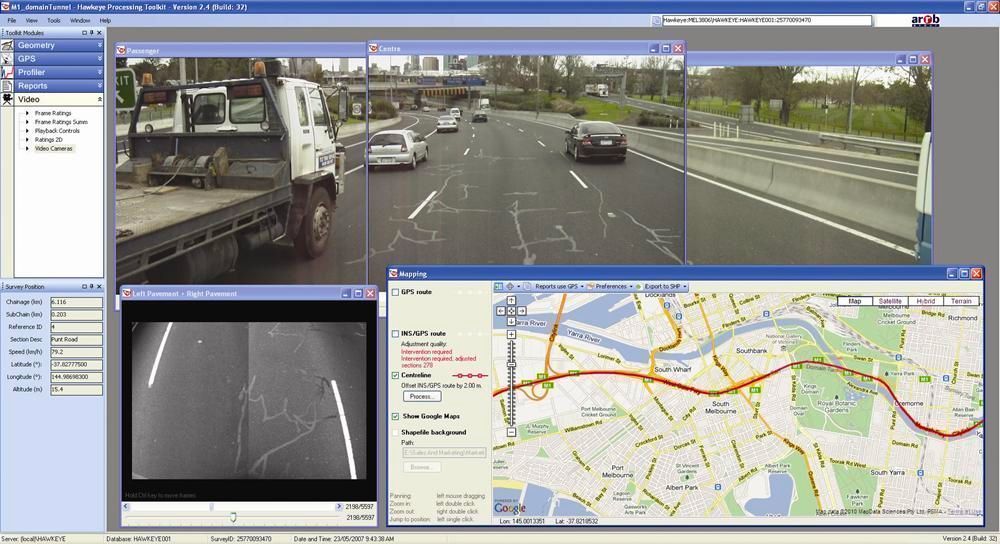This screenshot has width=1000, height=544.
Task: Click the Reports module document icon
Action: click(7, 85)
